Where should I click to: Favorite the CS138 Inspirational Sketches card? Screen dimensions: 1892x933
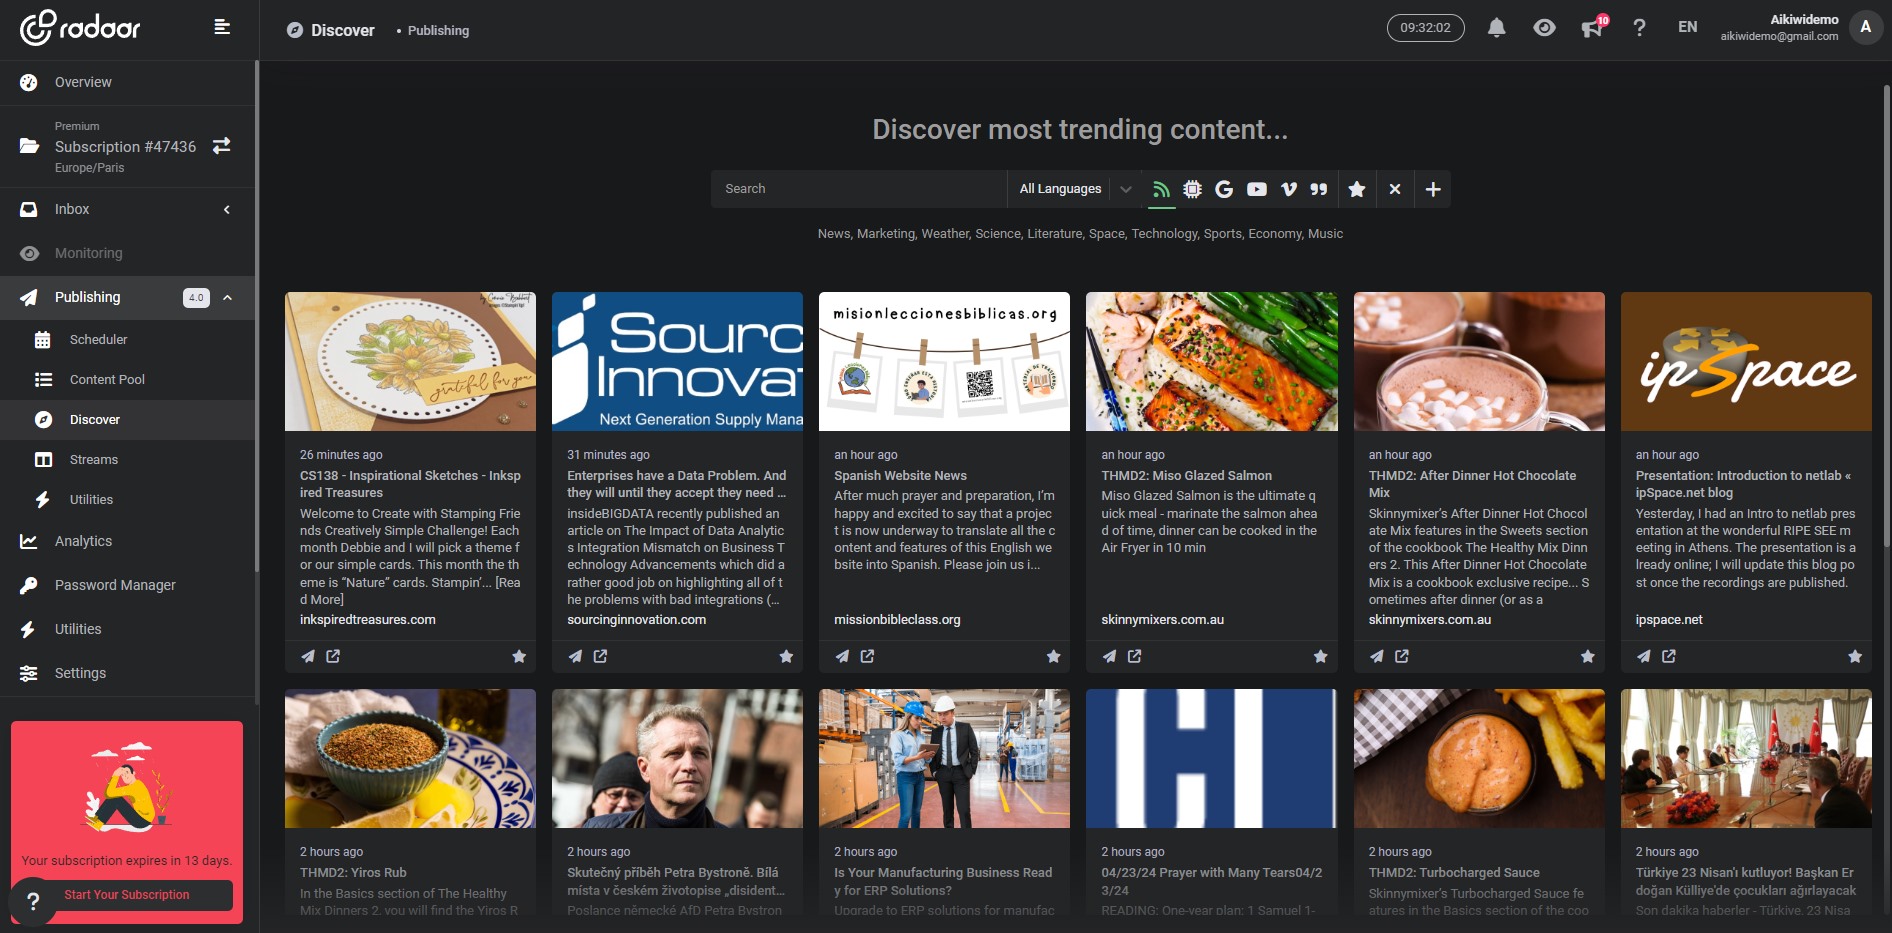519,656
